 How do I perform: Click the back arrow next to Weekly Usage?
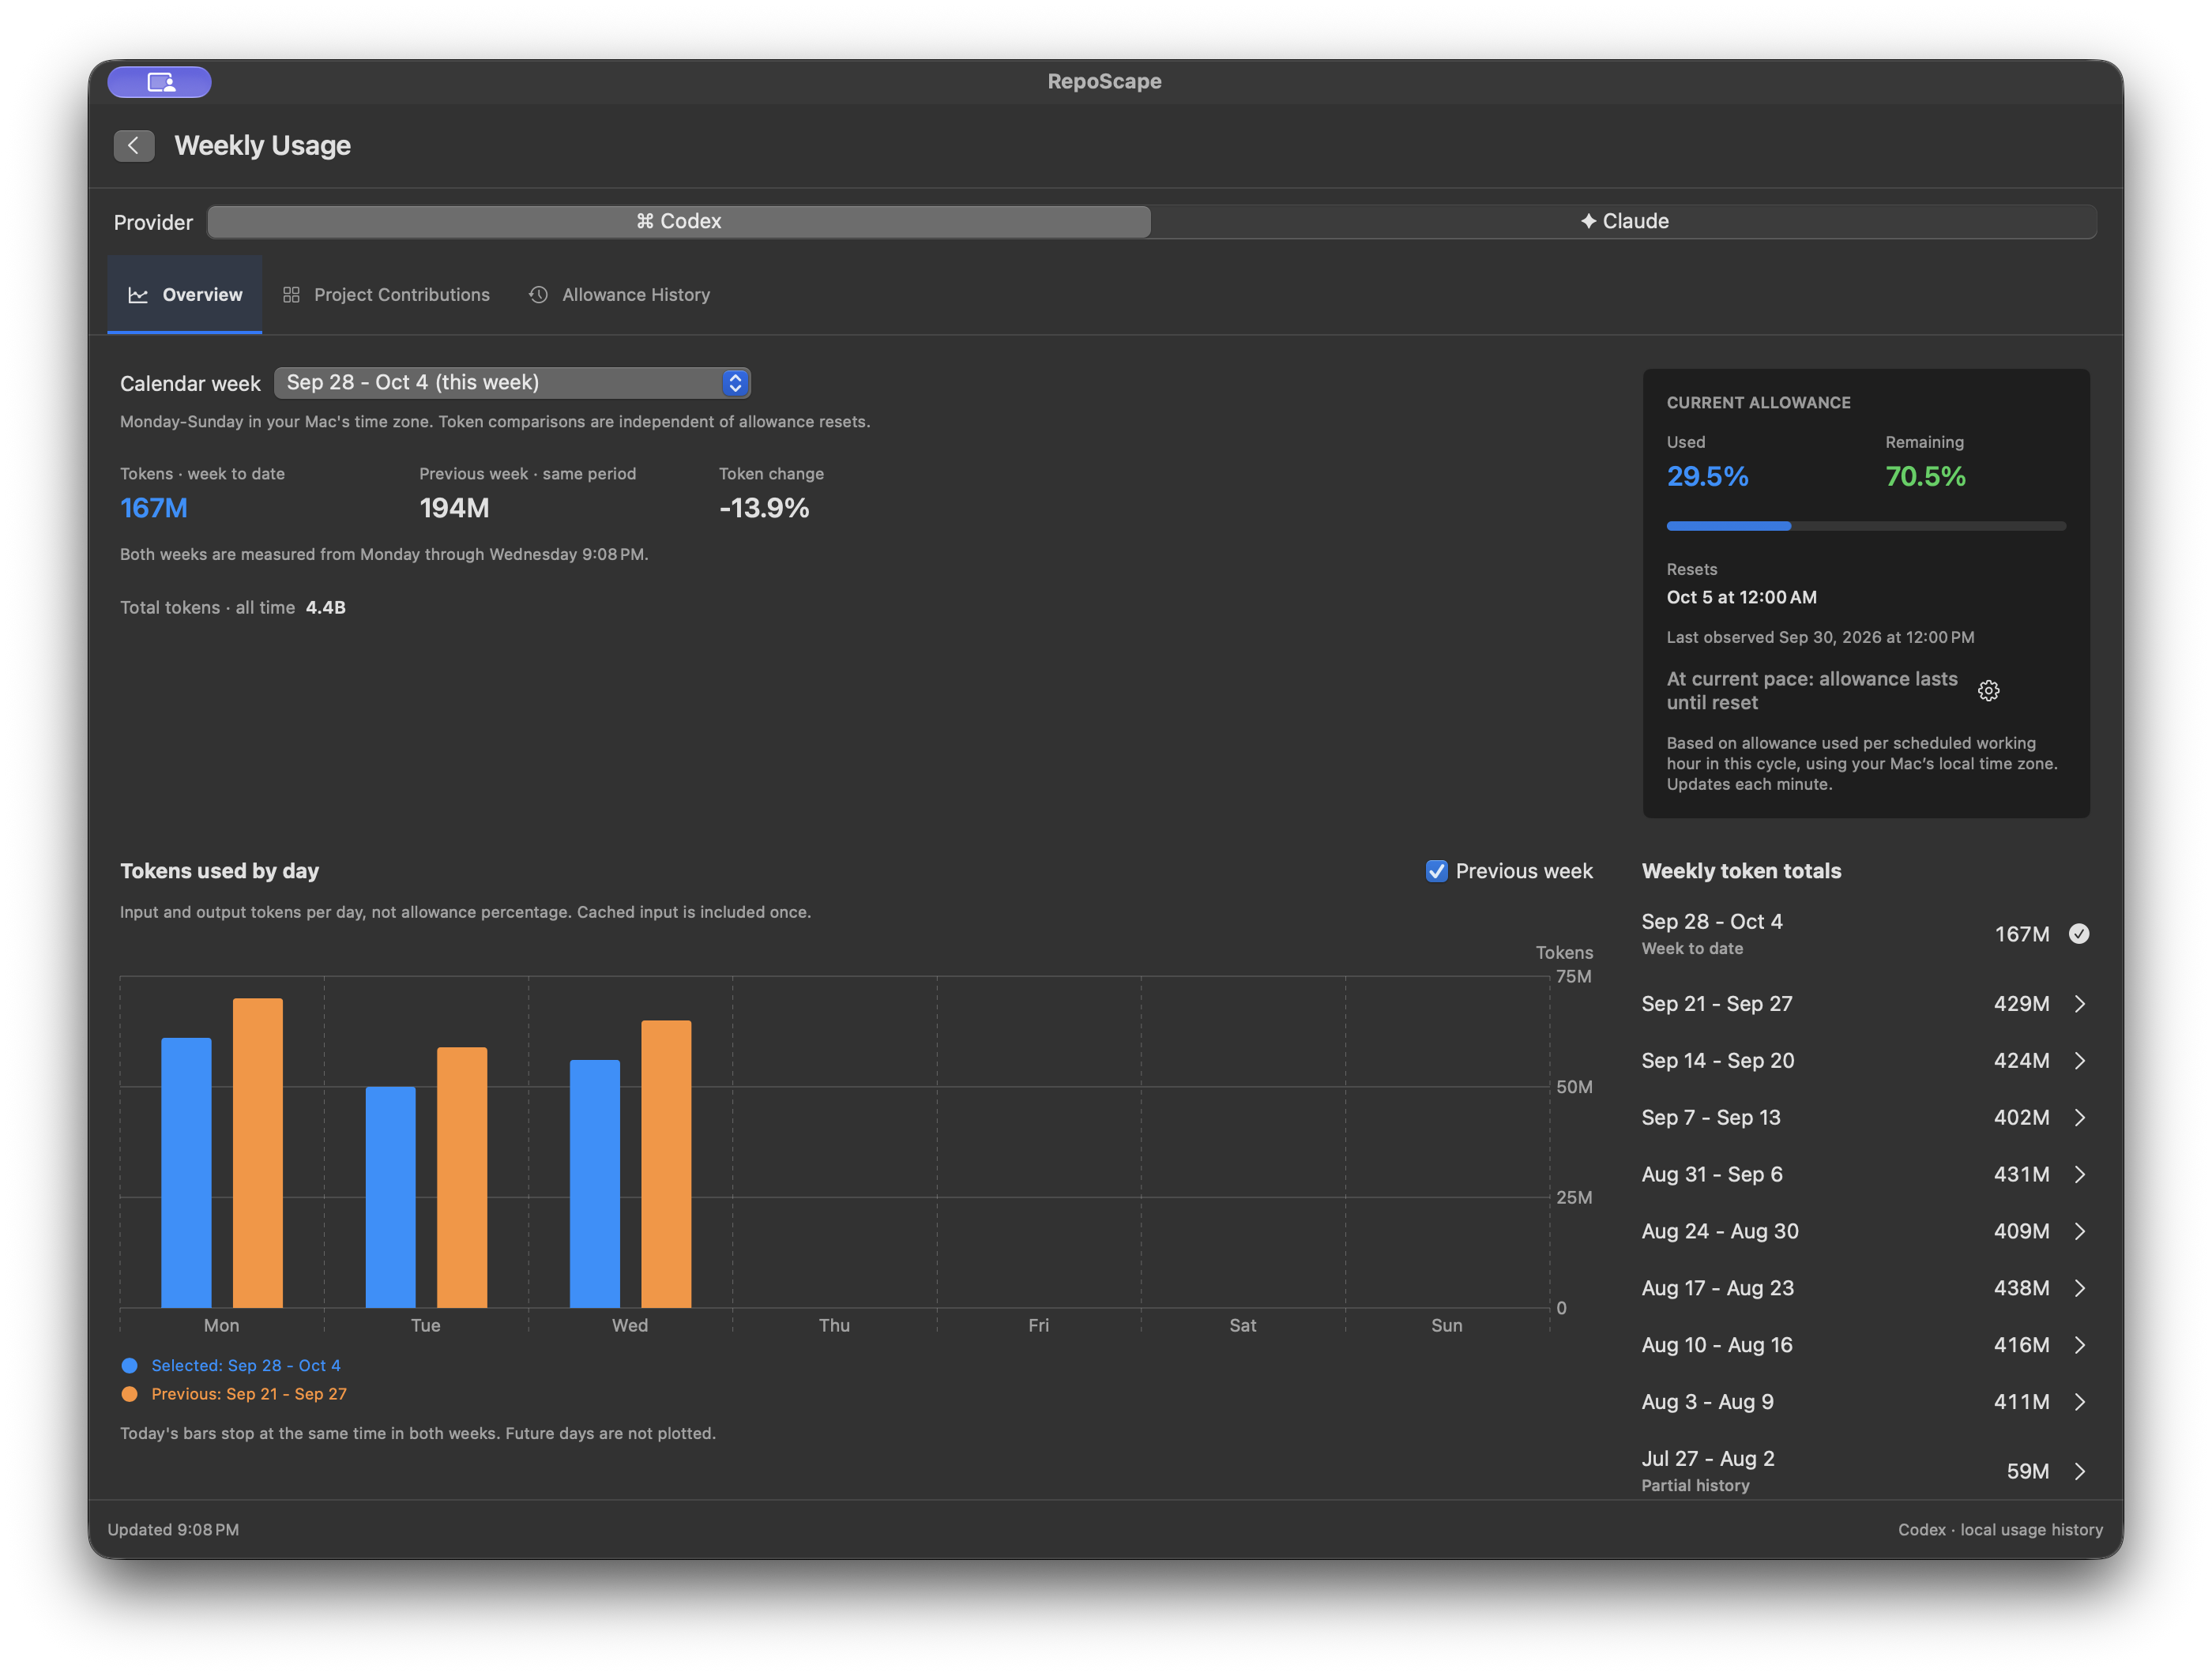(x=134, y=146)
